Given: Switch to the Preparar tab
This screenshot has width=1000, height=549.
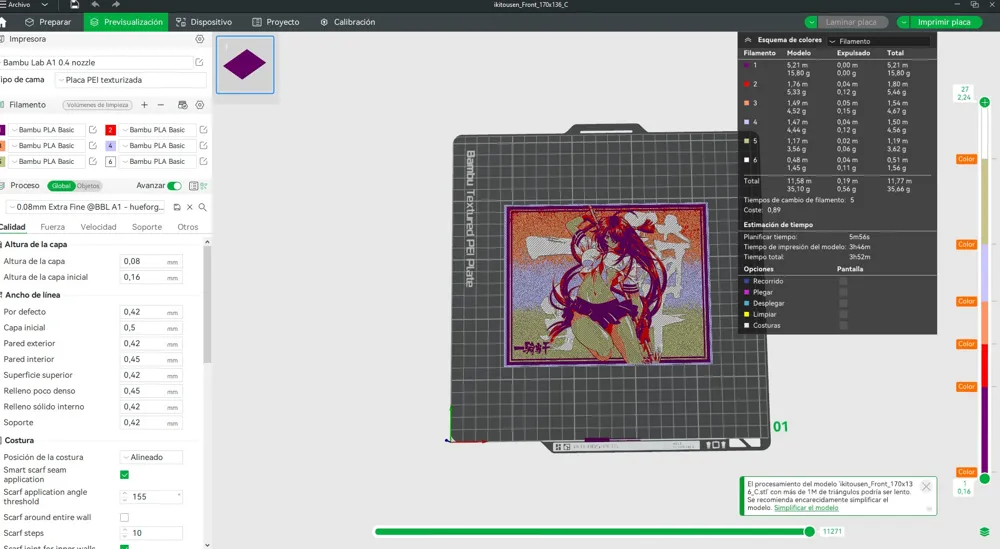Looking at the screenshot, I should tap(48, 22).
